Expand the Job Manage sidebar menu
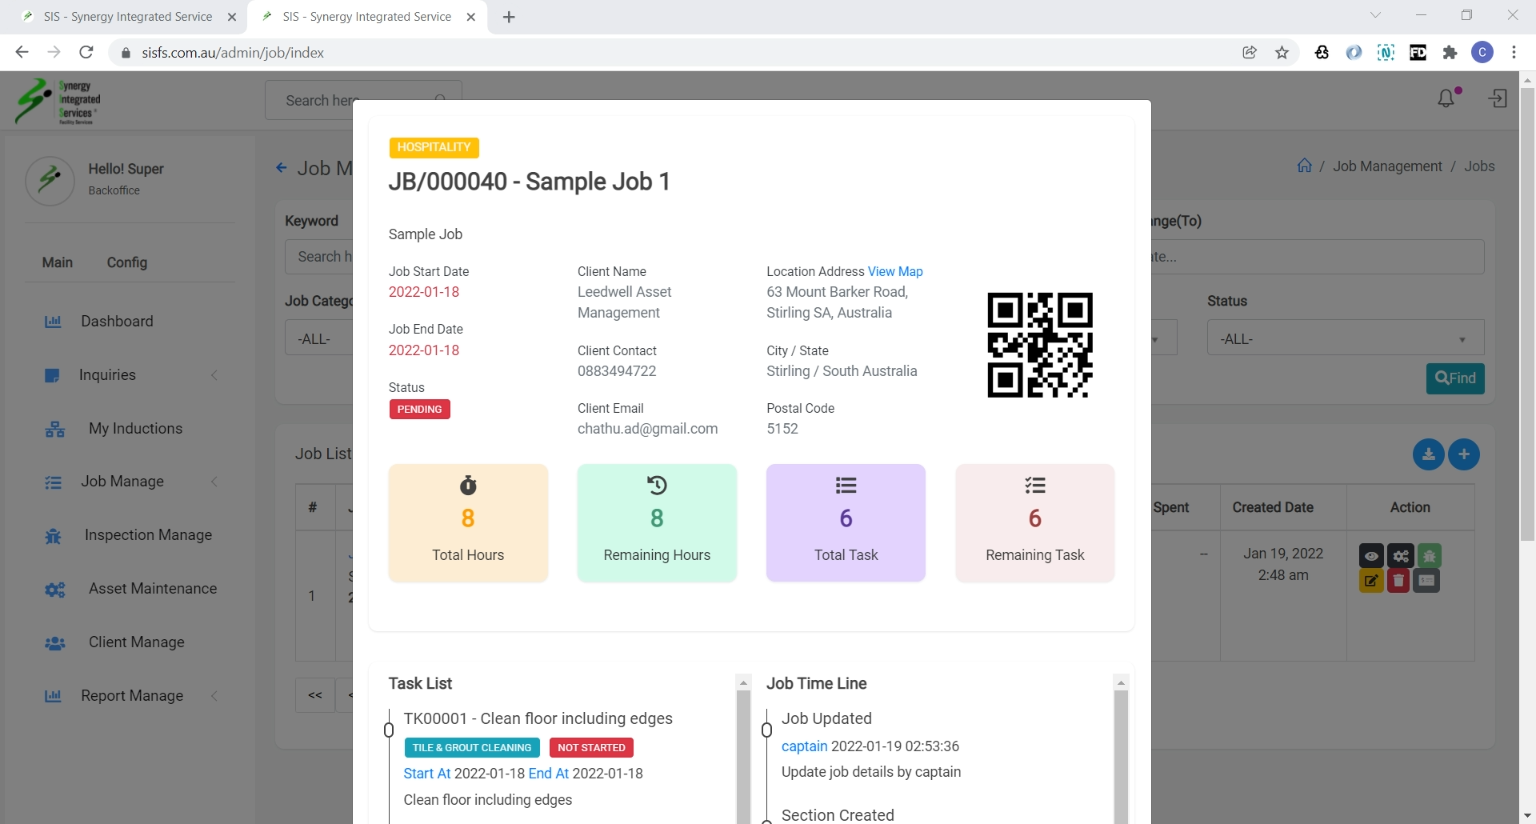Viewport: 1536px width, 824px height. pos(122,482)
